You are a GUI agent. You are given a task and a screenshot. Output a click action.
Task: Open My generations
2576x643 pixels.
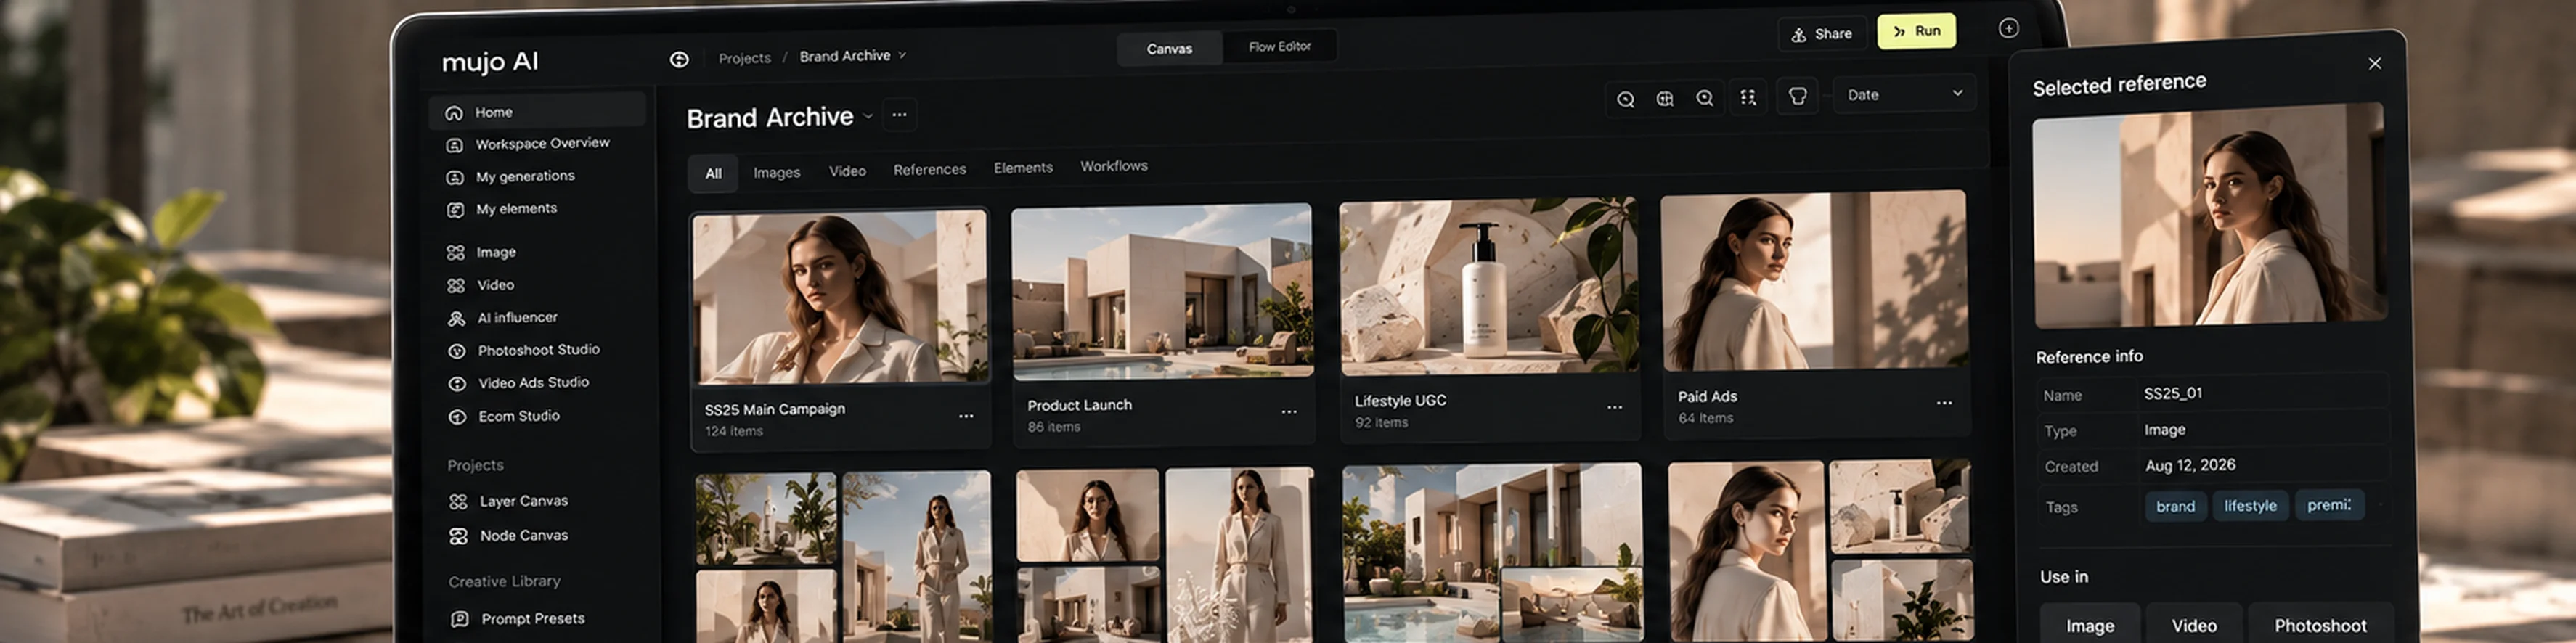pyautogui.click(x=510, y=177)
